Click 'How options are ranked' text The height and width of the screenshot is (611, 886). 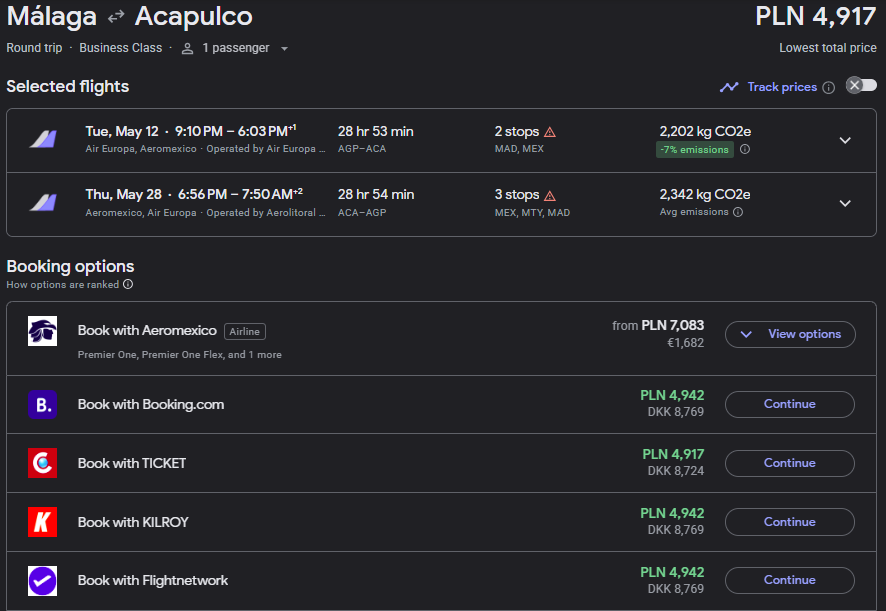coord(63,285)
